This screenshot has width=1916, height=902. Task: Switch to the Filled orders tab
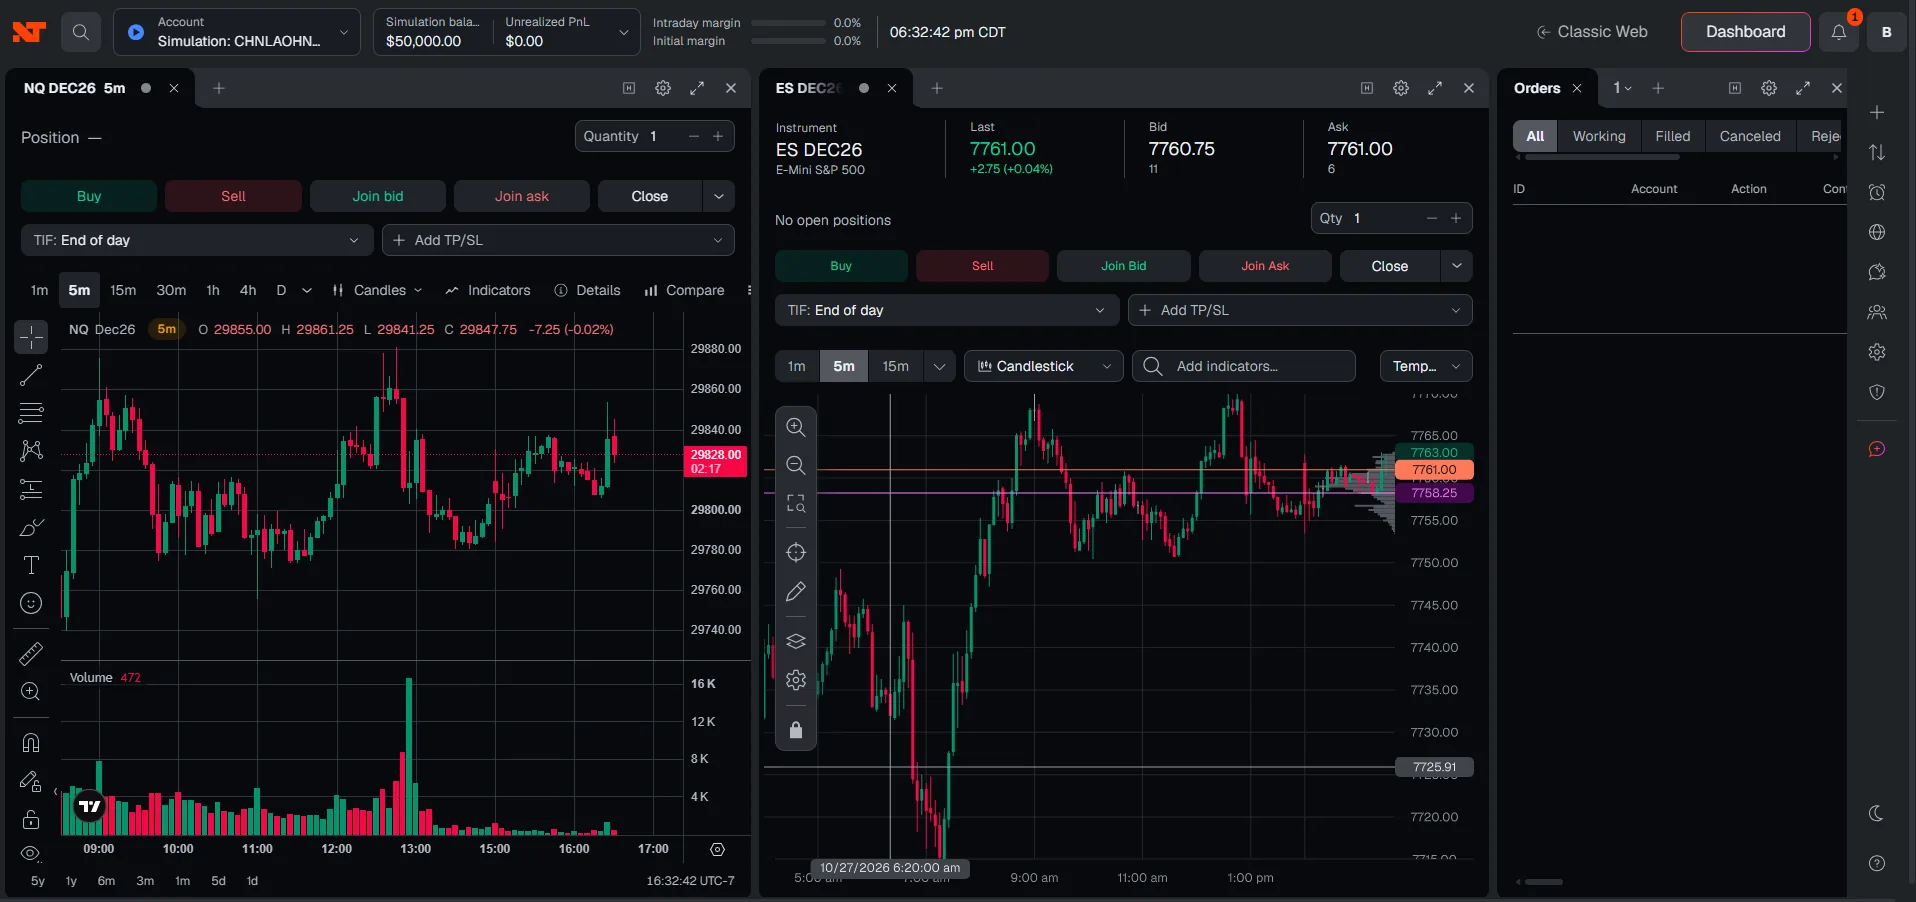pyautogui.click(x=1673, y=136)
